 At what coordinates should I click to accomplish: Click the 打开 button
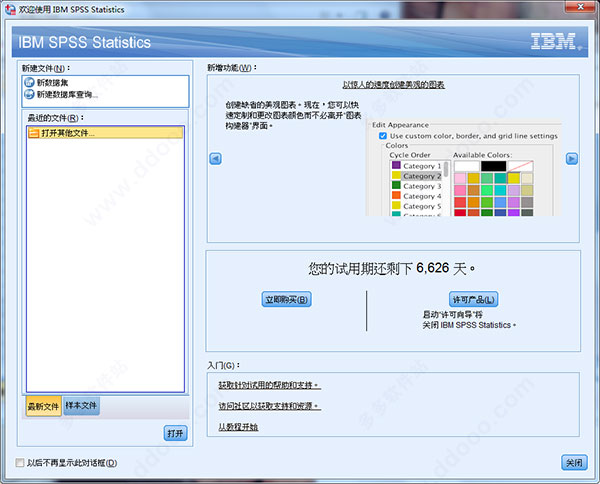coord(175,433)
